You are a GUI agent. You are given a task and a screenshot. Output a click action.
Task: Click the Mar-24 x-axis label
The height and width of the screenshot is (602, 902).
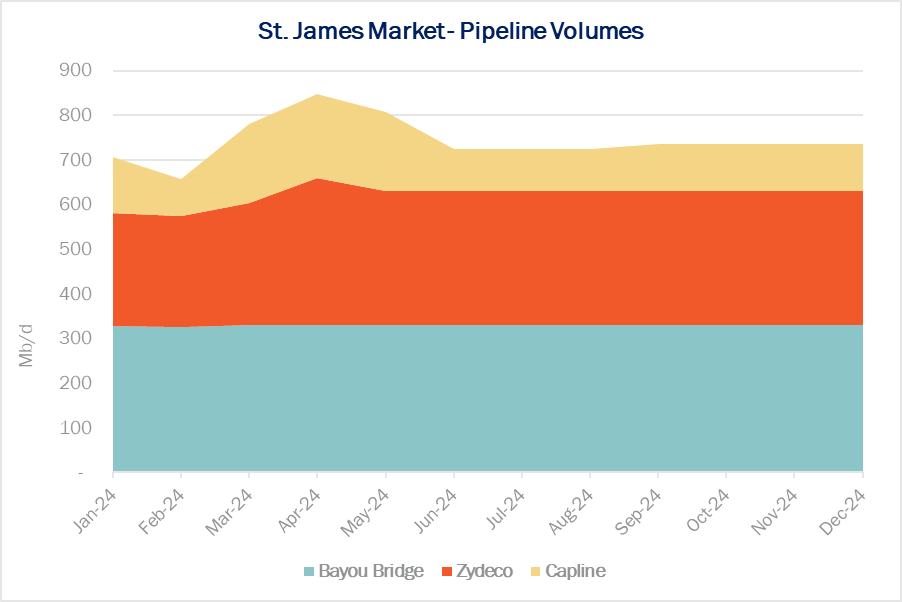(x=229, y=512)
